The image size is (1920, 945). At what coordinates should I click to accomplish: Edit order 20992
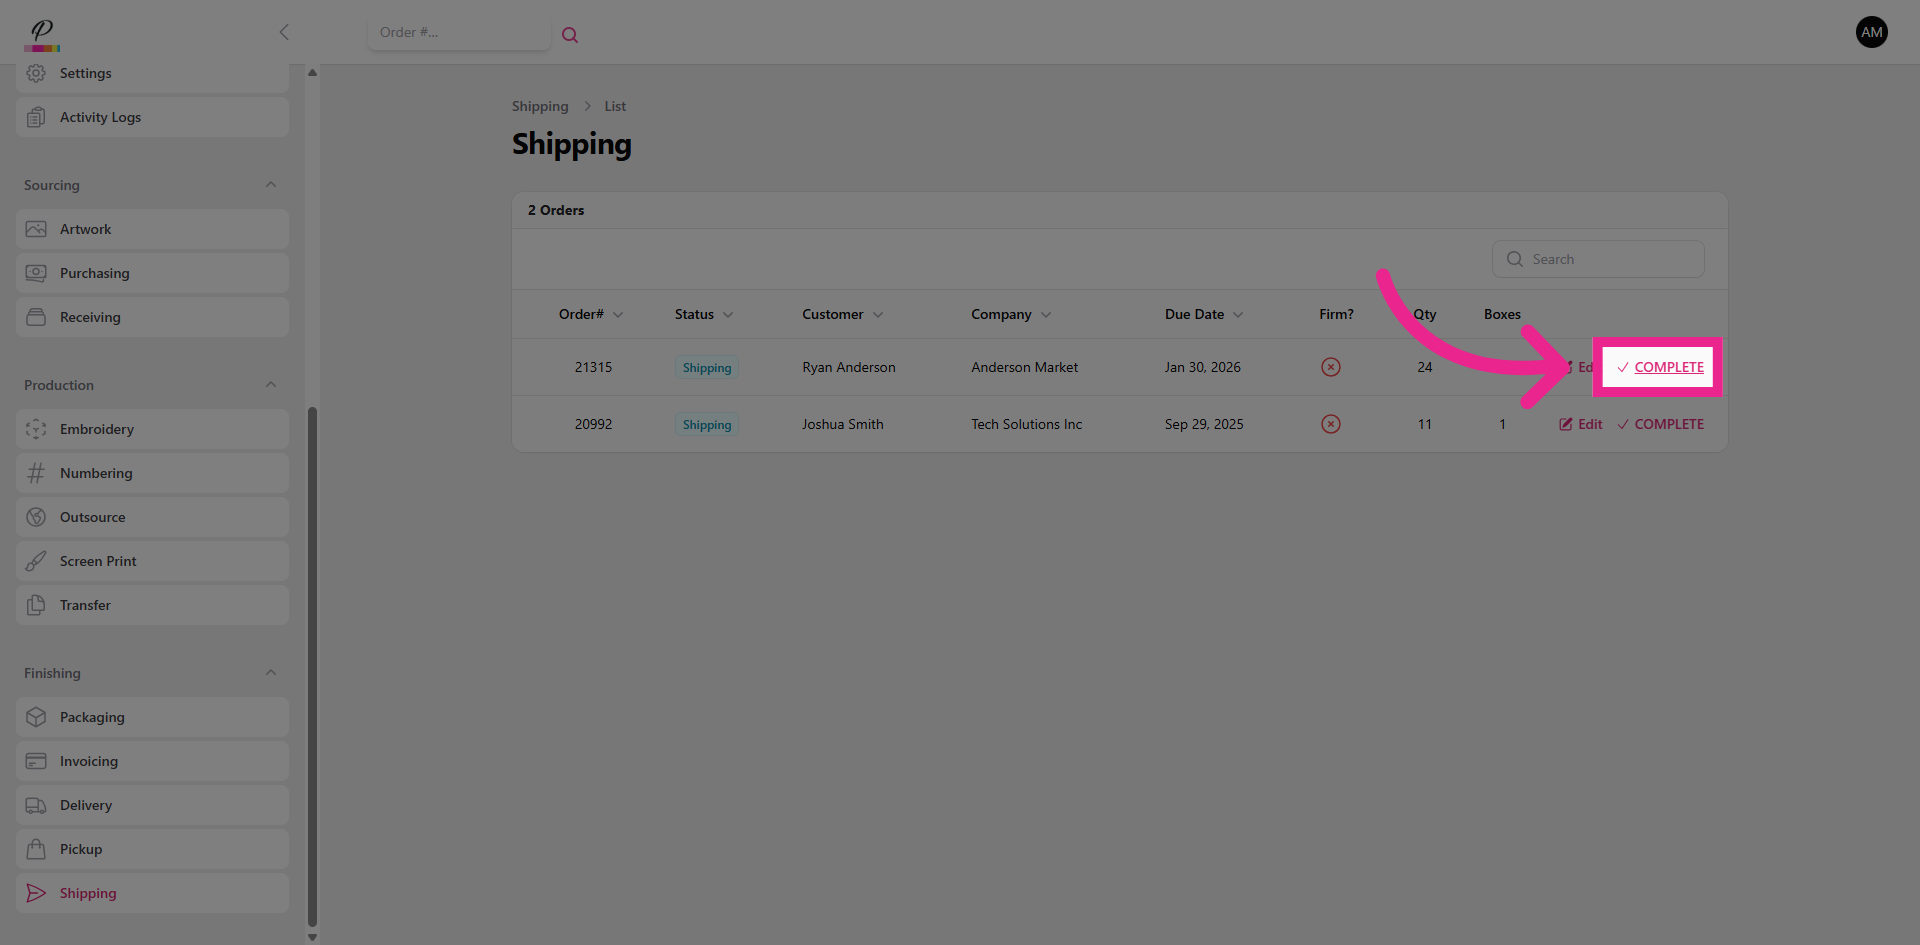point(1581,424)
